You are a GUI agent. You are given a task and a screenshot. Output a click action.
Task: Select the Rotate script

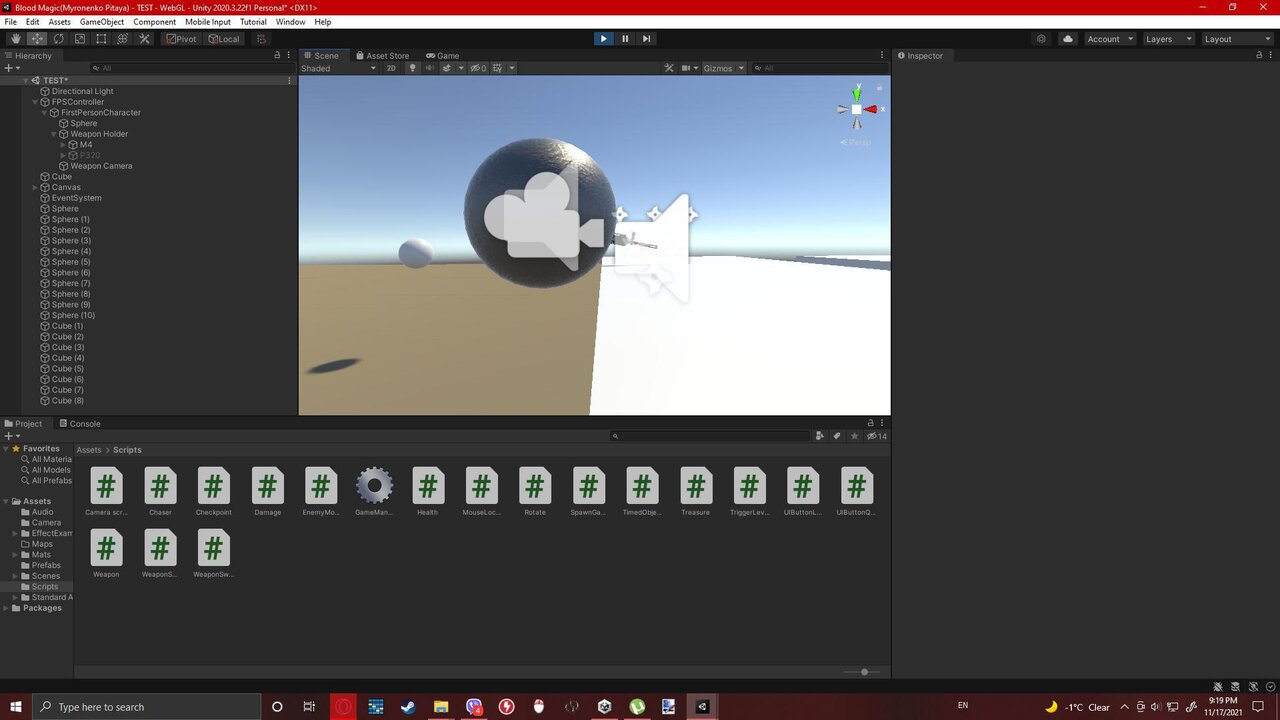pos(535,491)
